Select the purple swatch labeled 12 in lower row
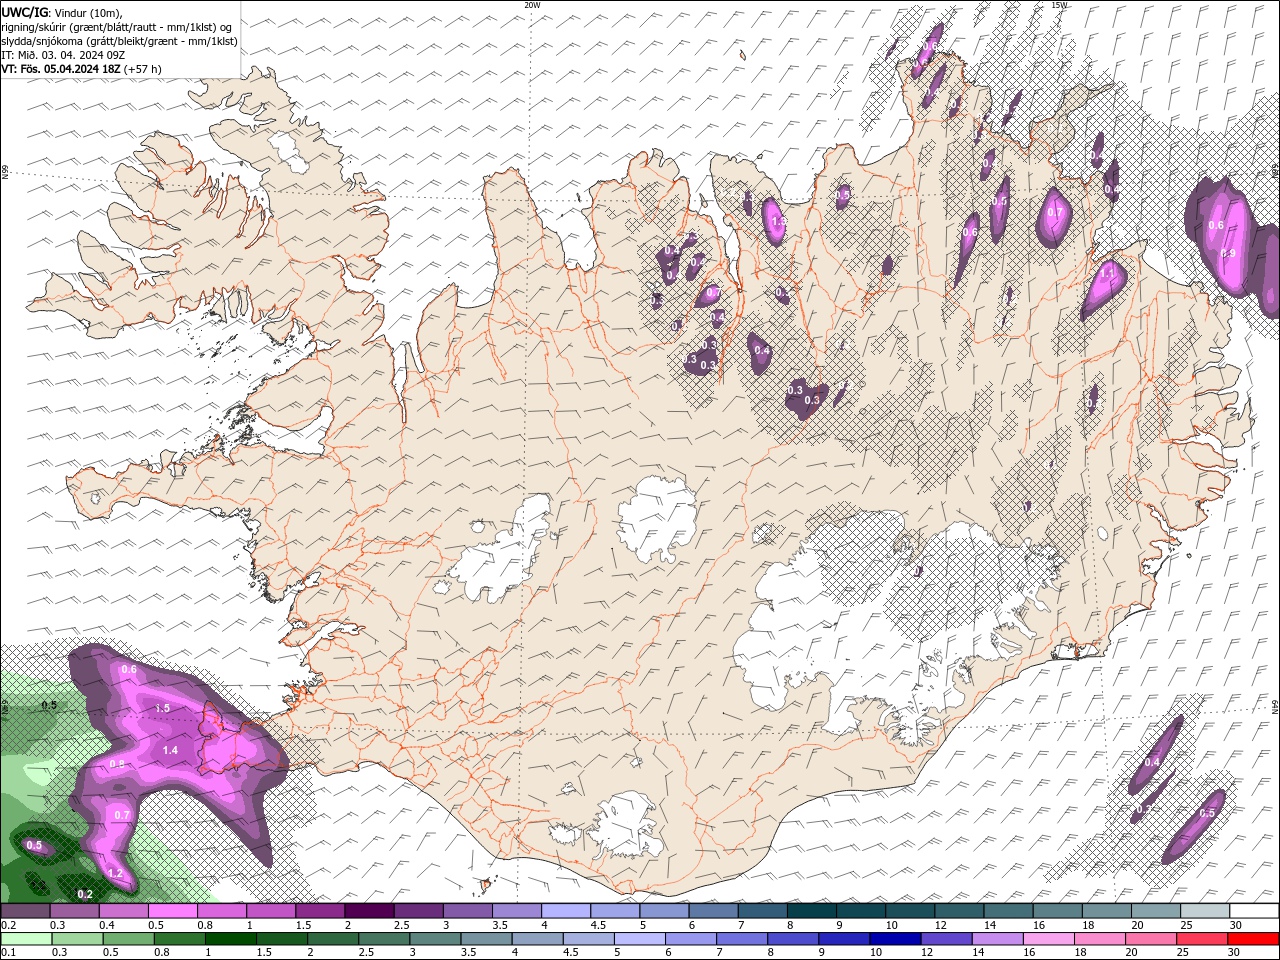Screen dimensions: 1280x960 pos(947,939)
